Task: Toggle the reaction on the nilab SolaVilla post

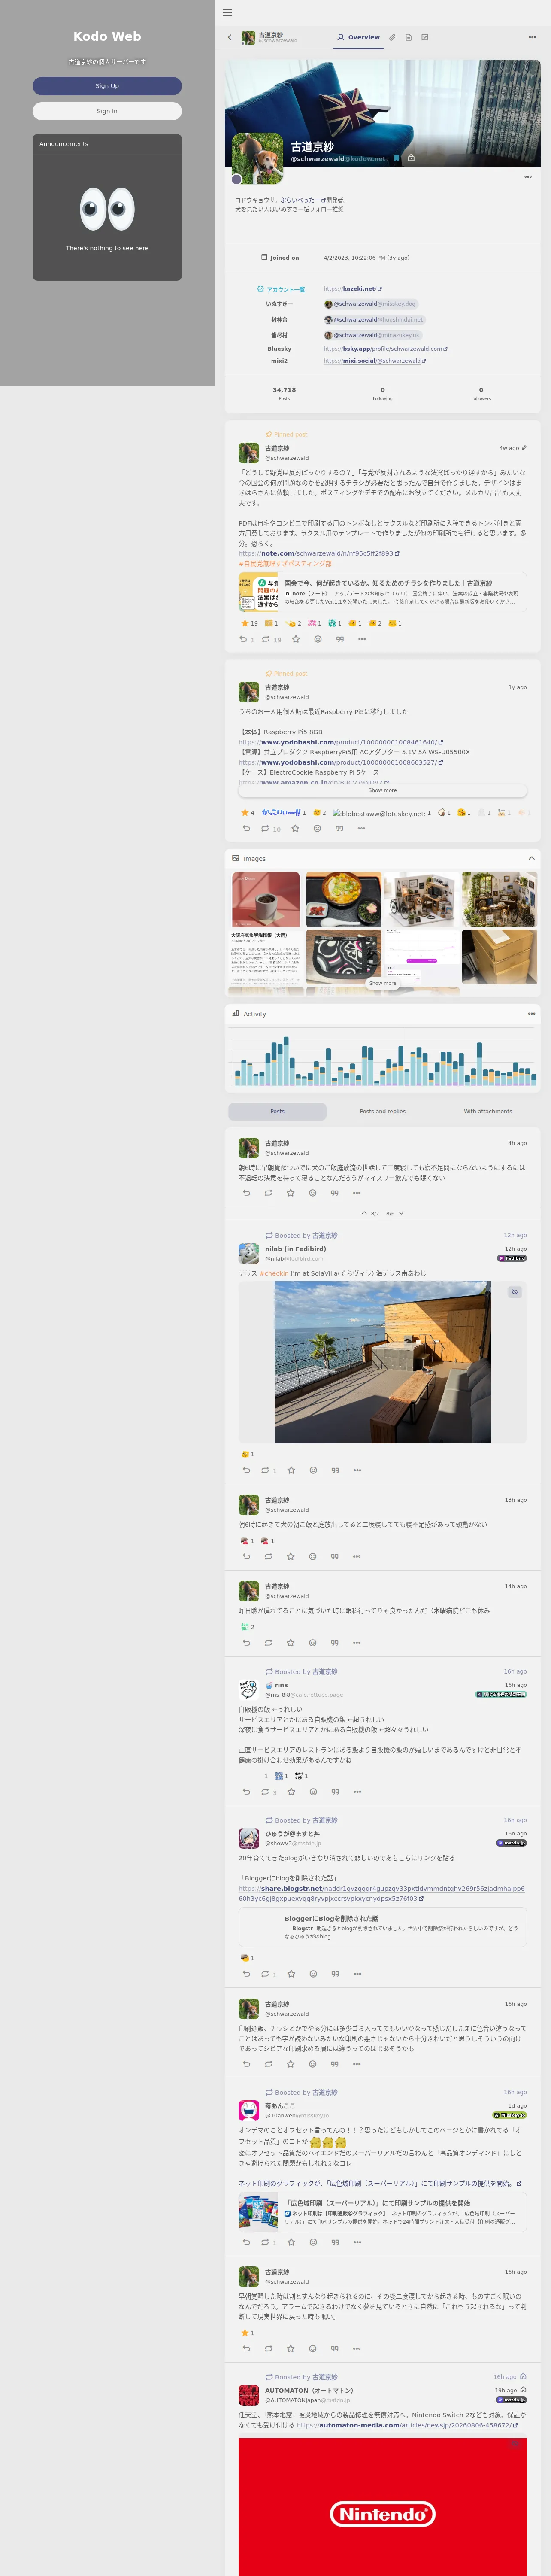Action: [248, 1454]
